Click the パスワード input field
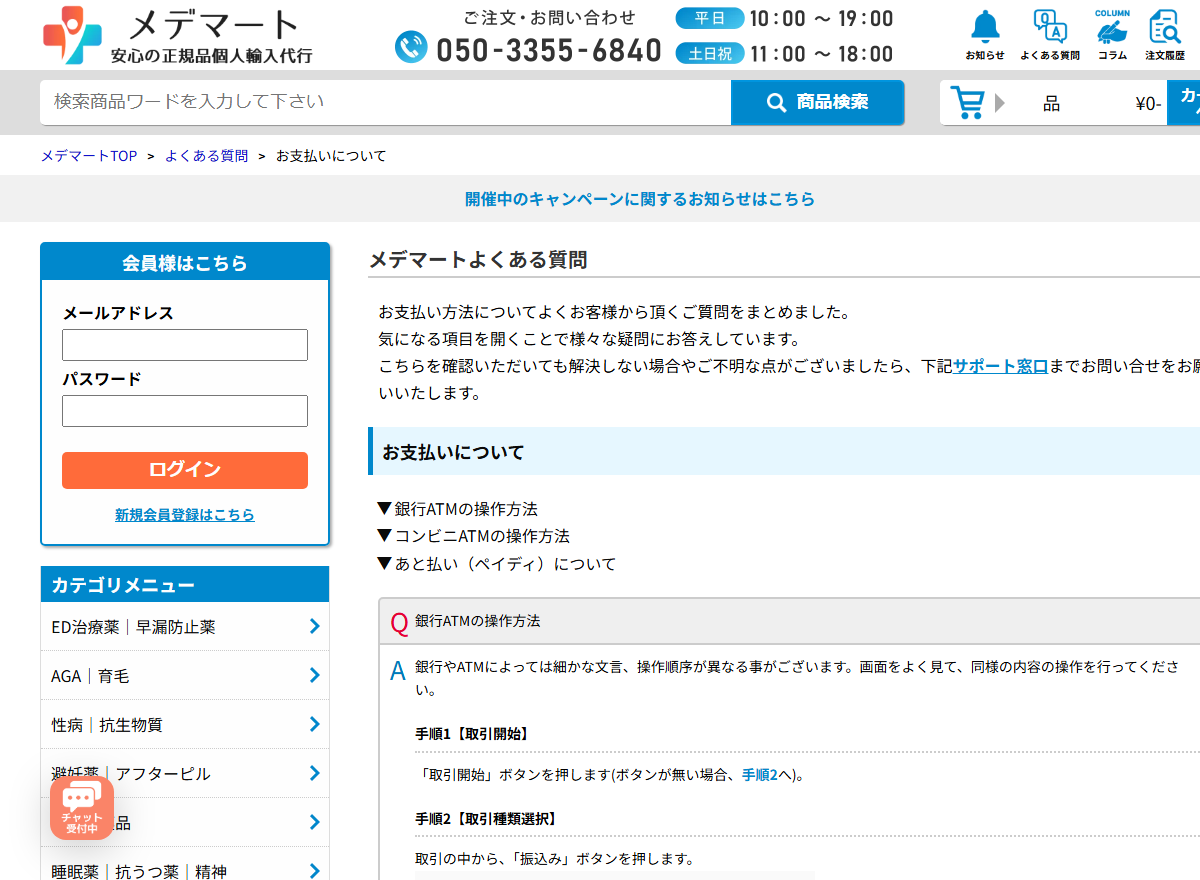Viewport: 1200px width, 880px height. pos(185,411)
